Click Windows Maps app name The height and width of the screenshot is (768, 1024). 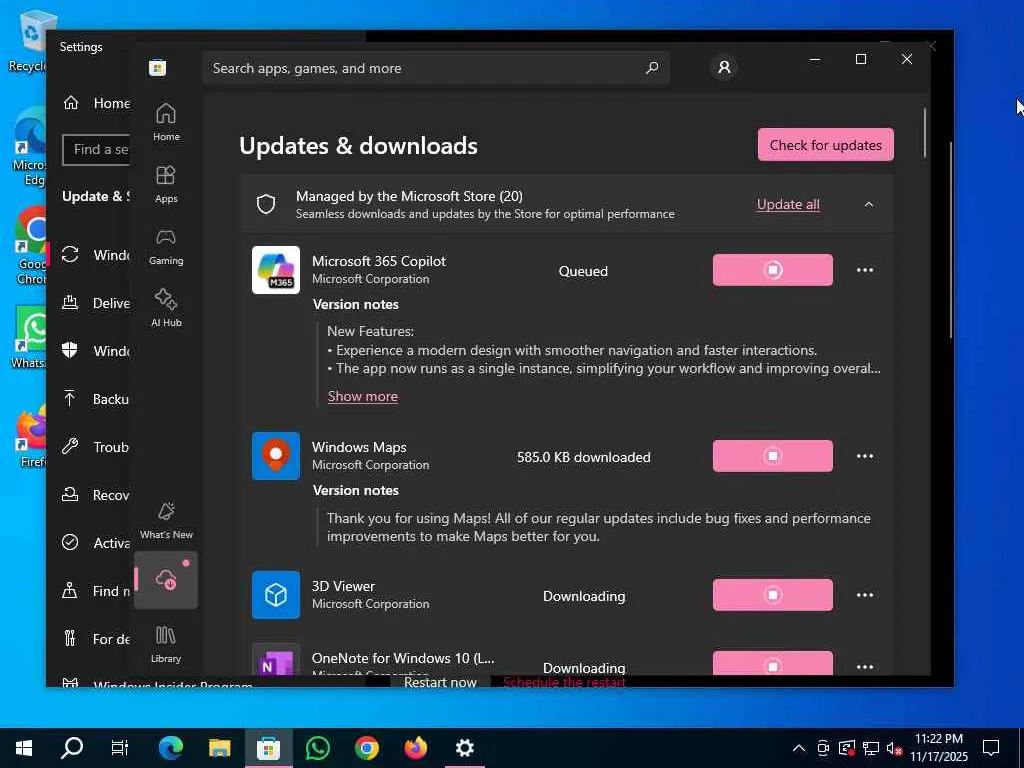[x=359, y=447]
